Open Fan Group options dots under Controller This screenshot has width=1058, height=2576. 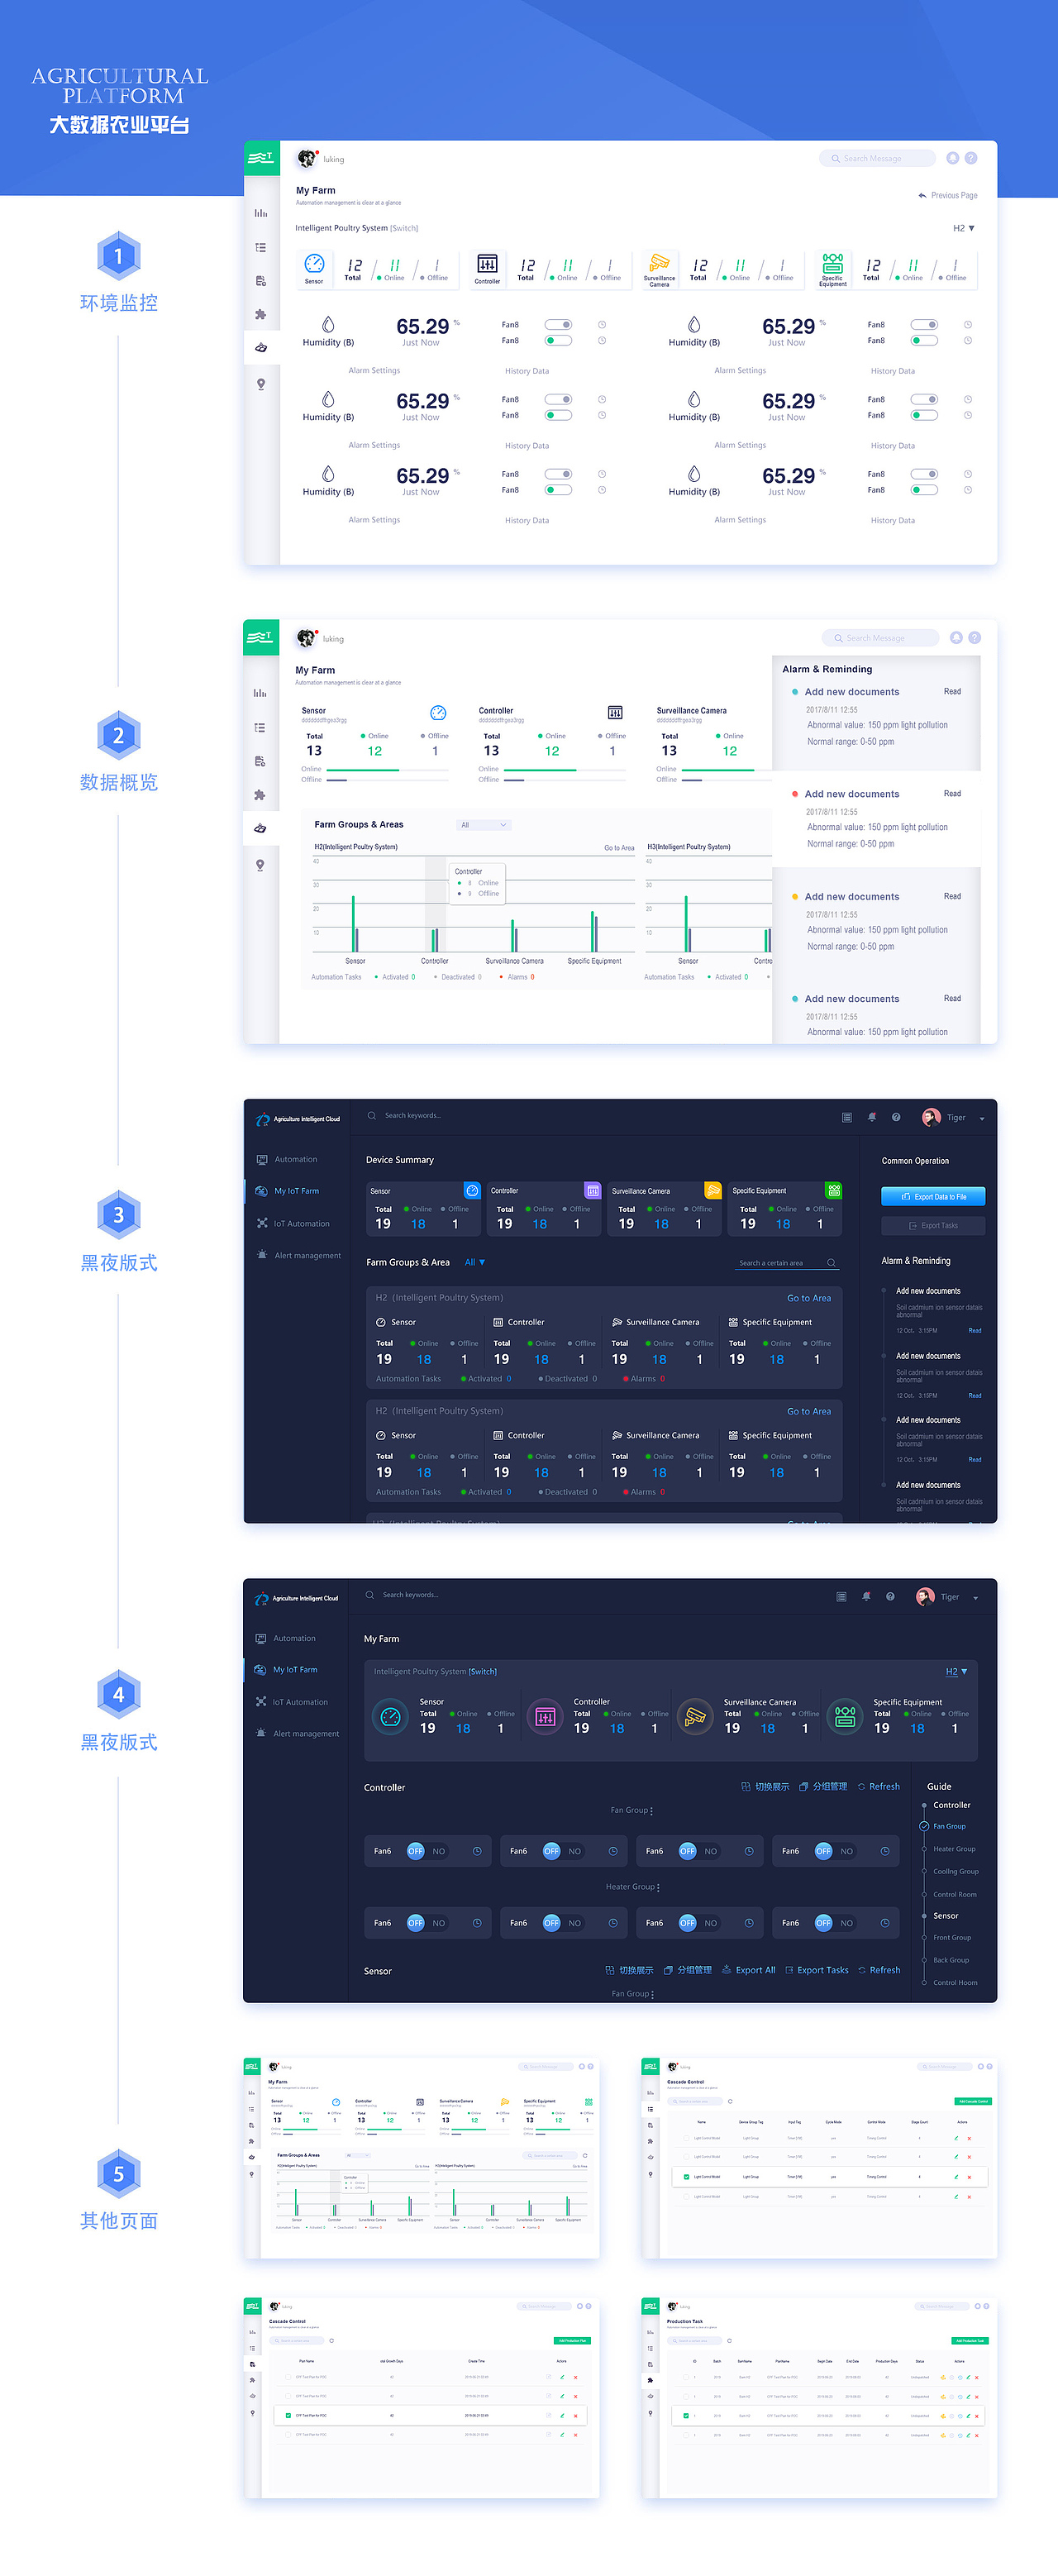[x=652, y=1811]
